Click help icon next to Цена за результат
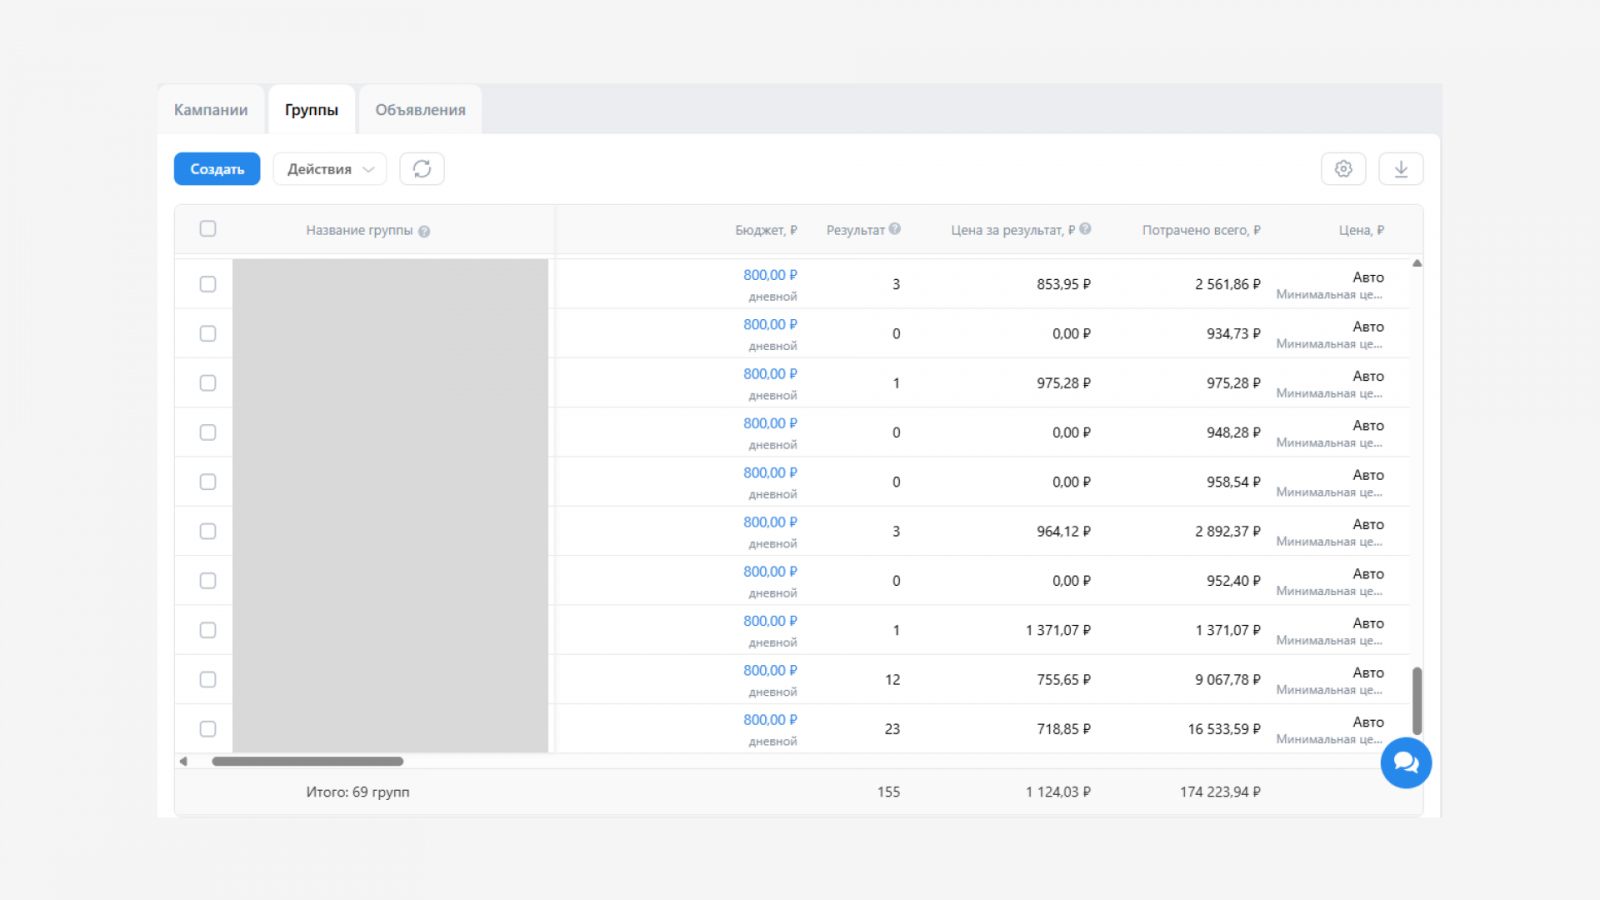This screenshot has height=900, width=1600. point(1085,229)
